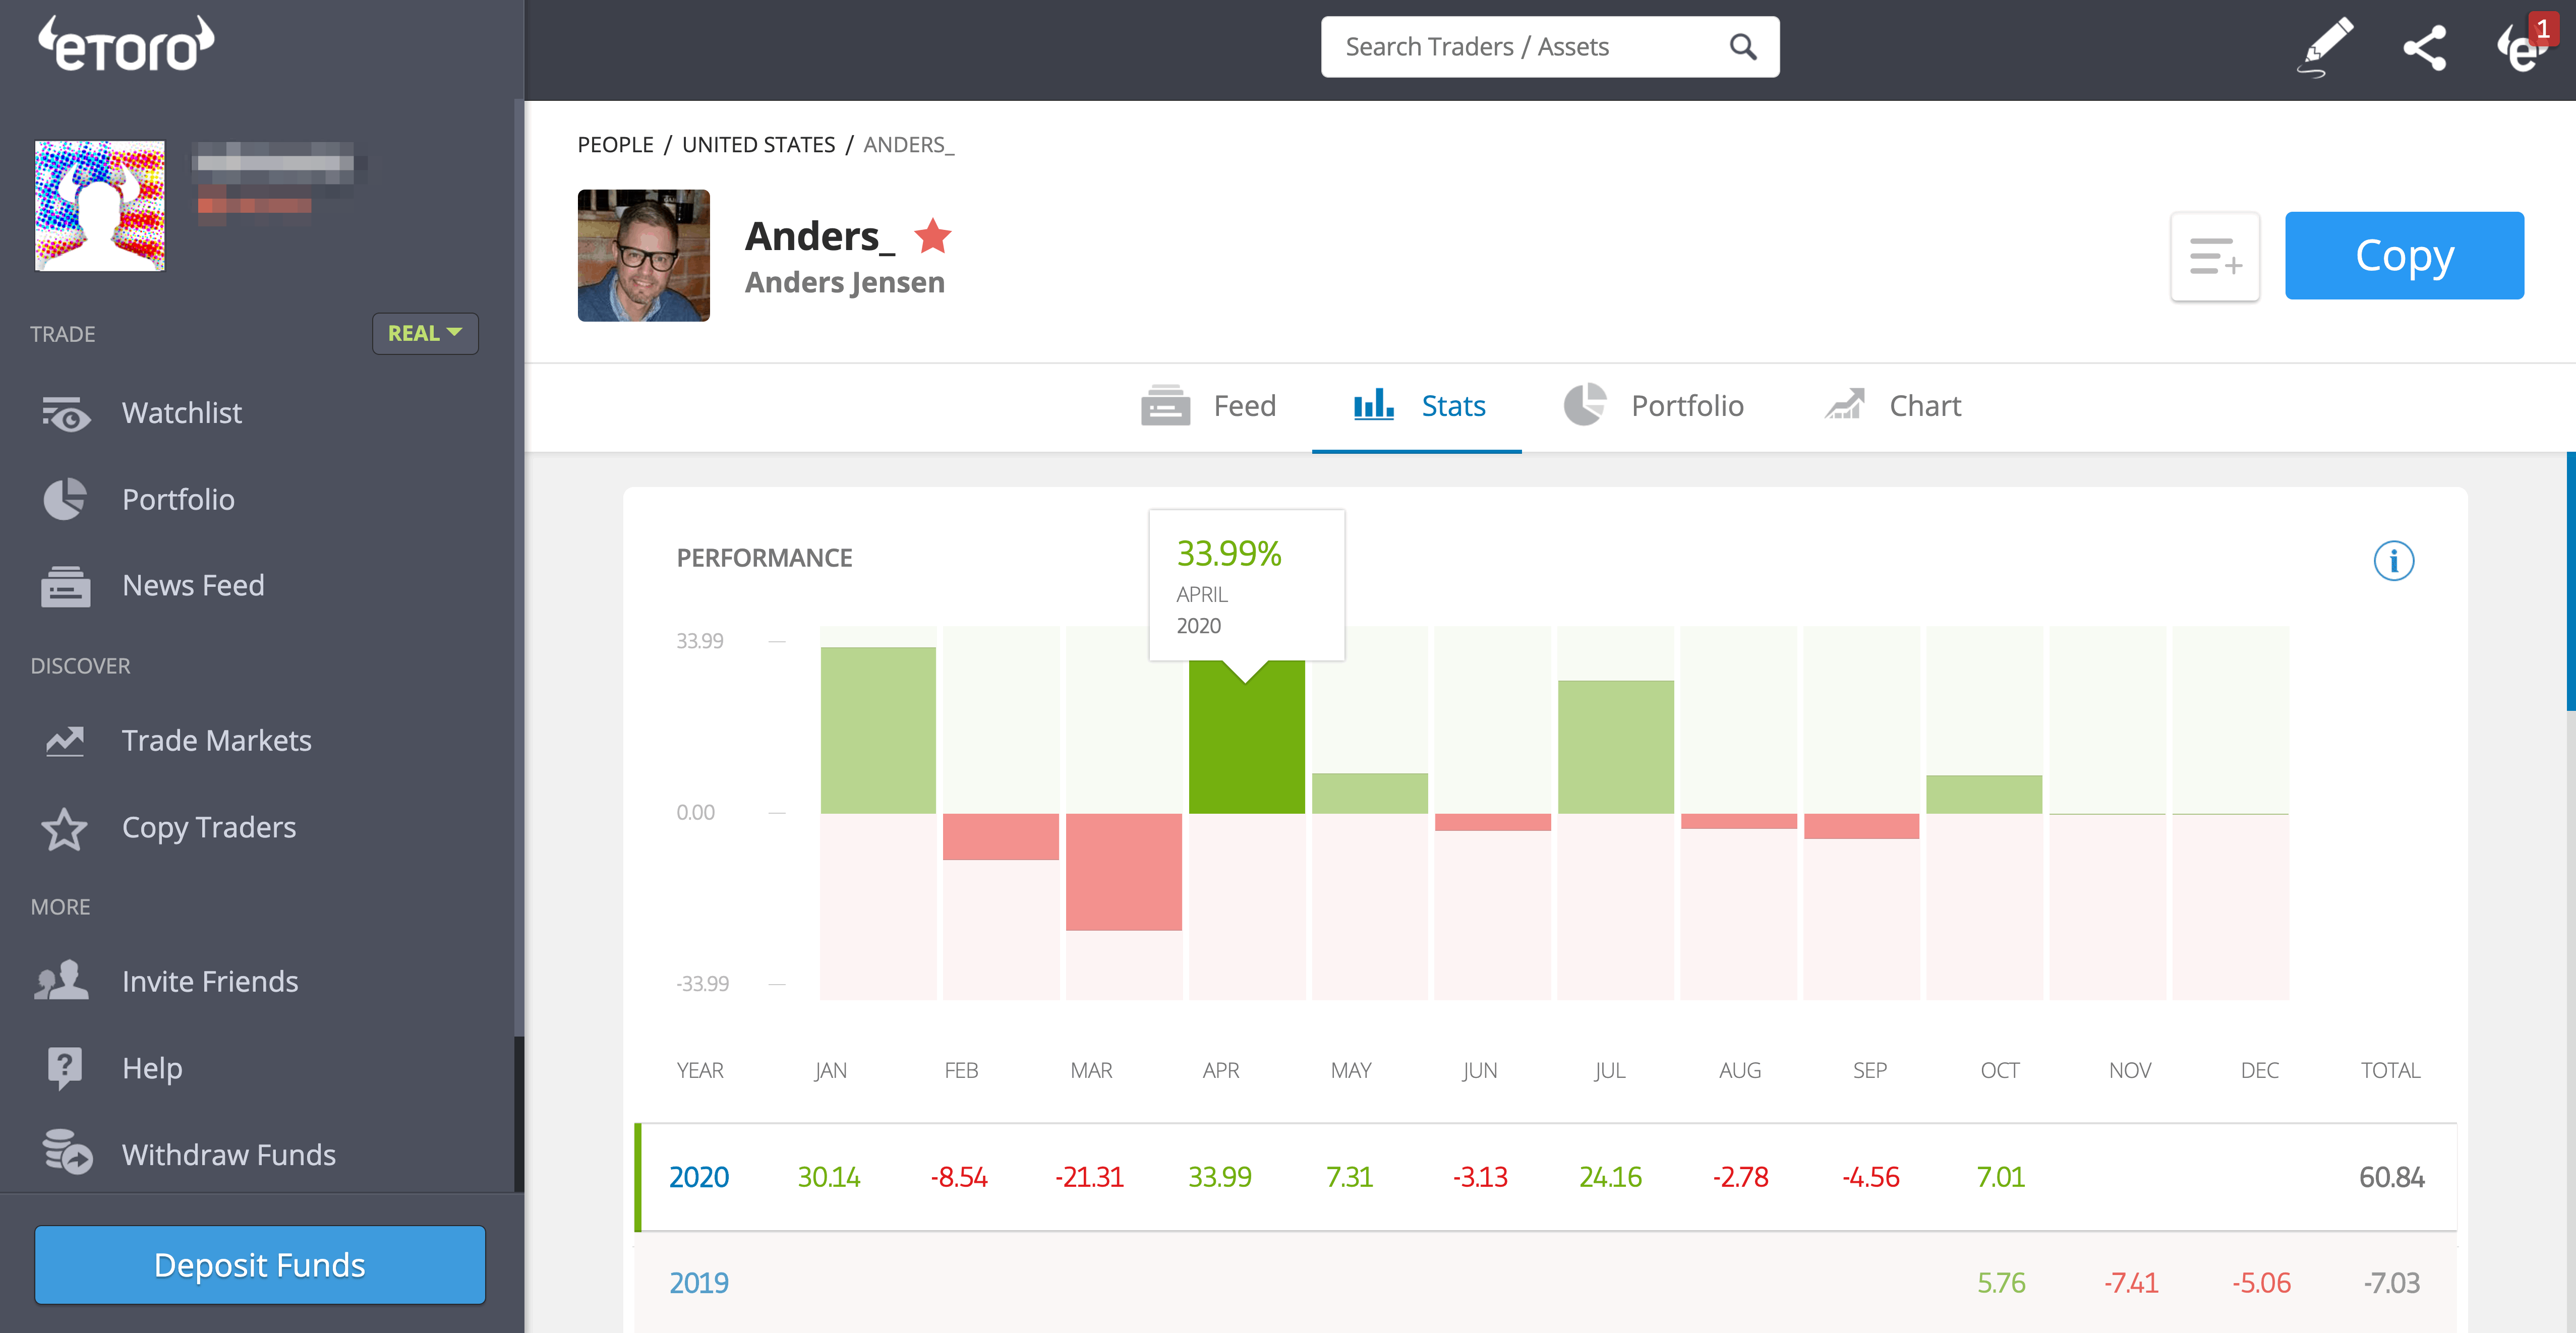Click the Portfolio tab pie icon
2576x1333 pixels.
[1585, 405]
